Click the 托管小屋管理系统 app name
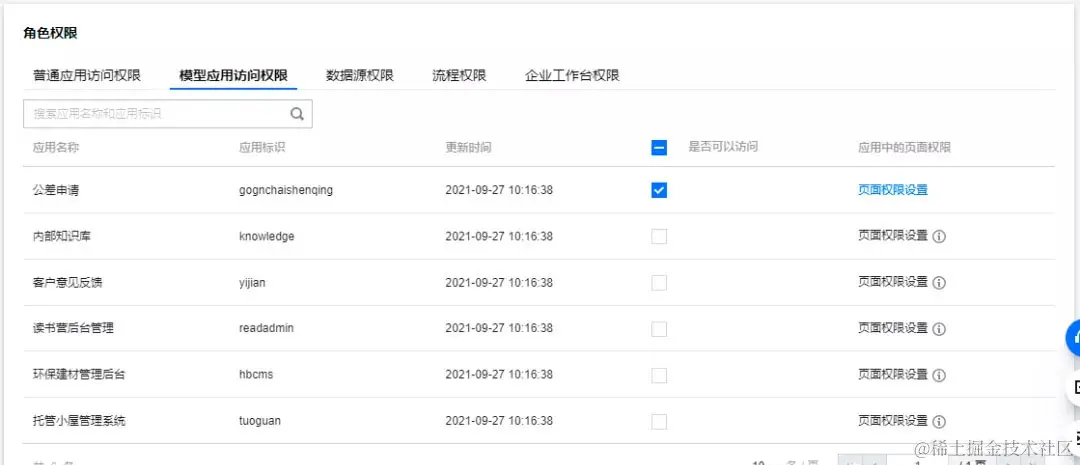 tap(79, 421)
